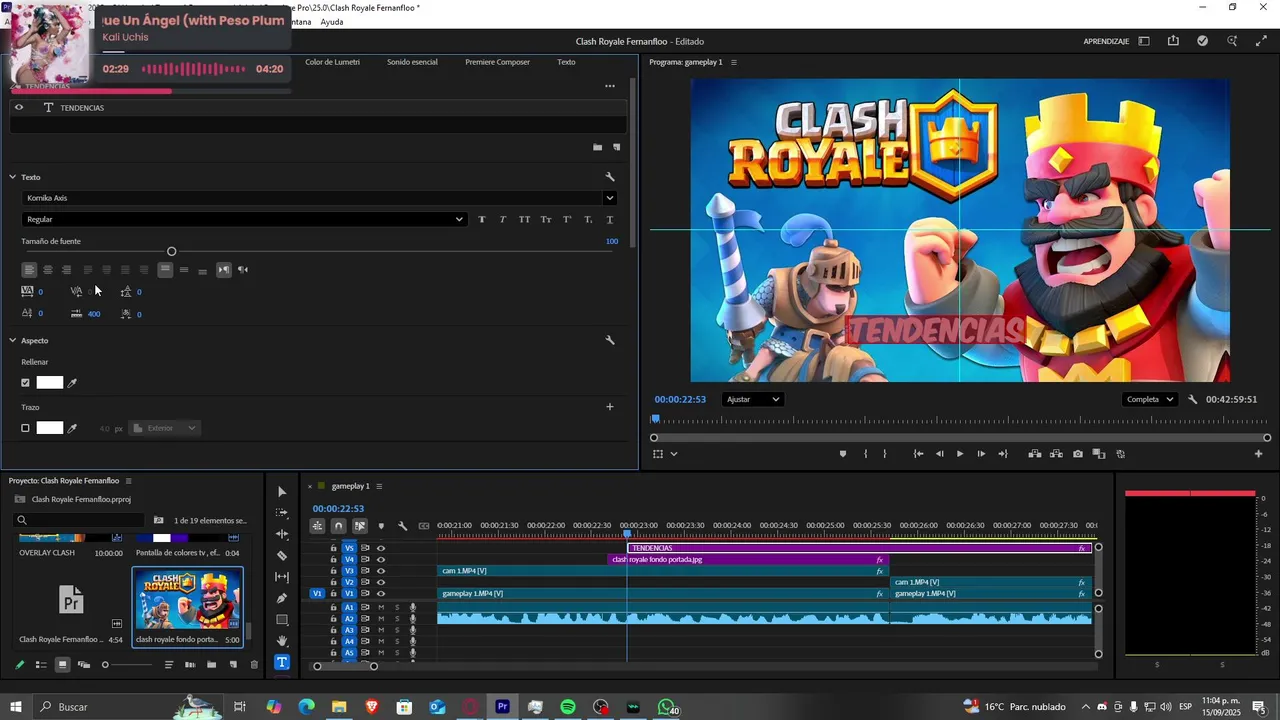Screen dimensions: 1280x720
Task: Export frame with the camera icon
Action: coord(1077,454)
